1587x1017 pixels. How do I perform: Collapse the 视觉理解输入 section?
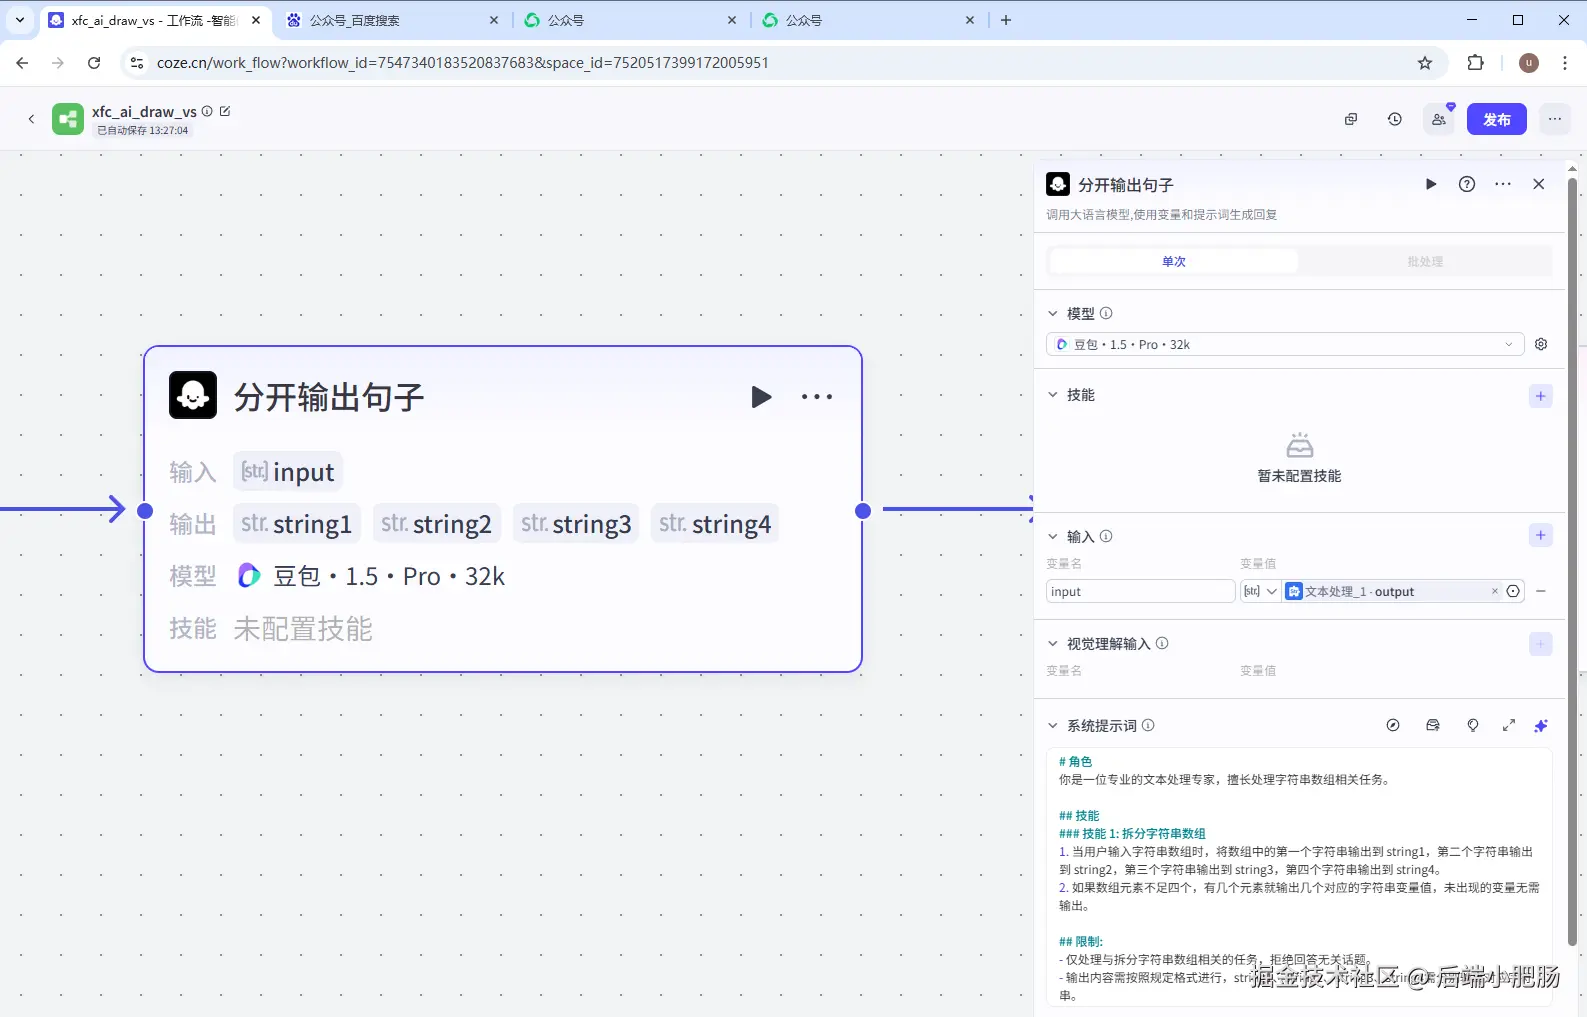coord(1053,643)
